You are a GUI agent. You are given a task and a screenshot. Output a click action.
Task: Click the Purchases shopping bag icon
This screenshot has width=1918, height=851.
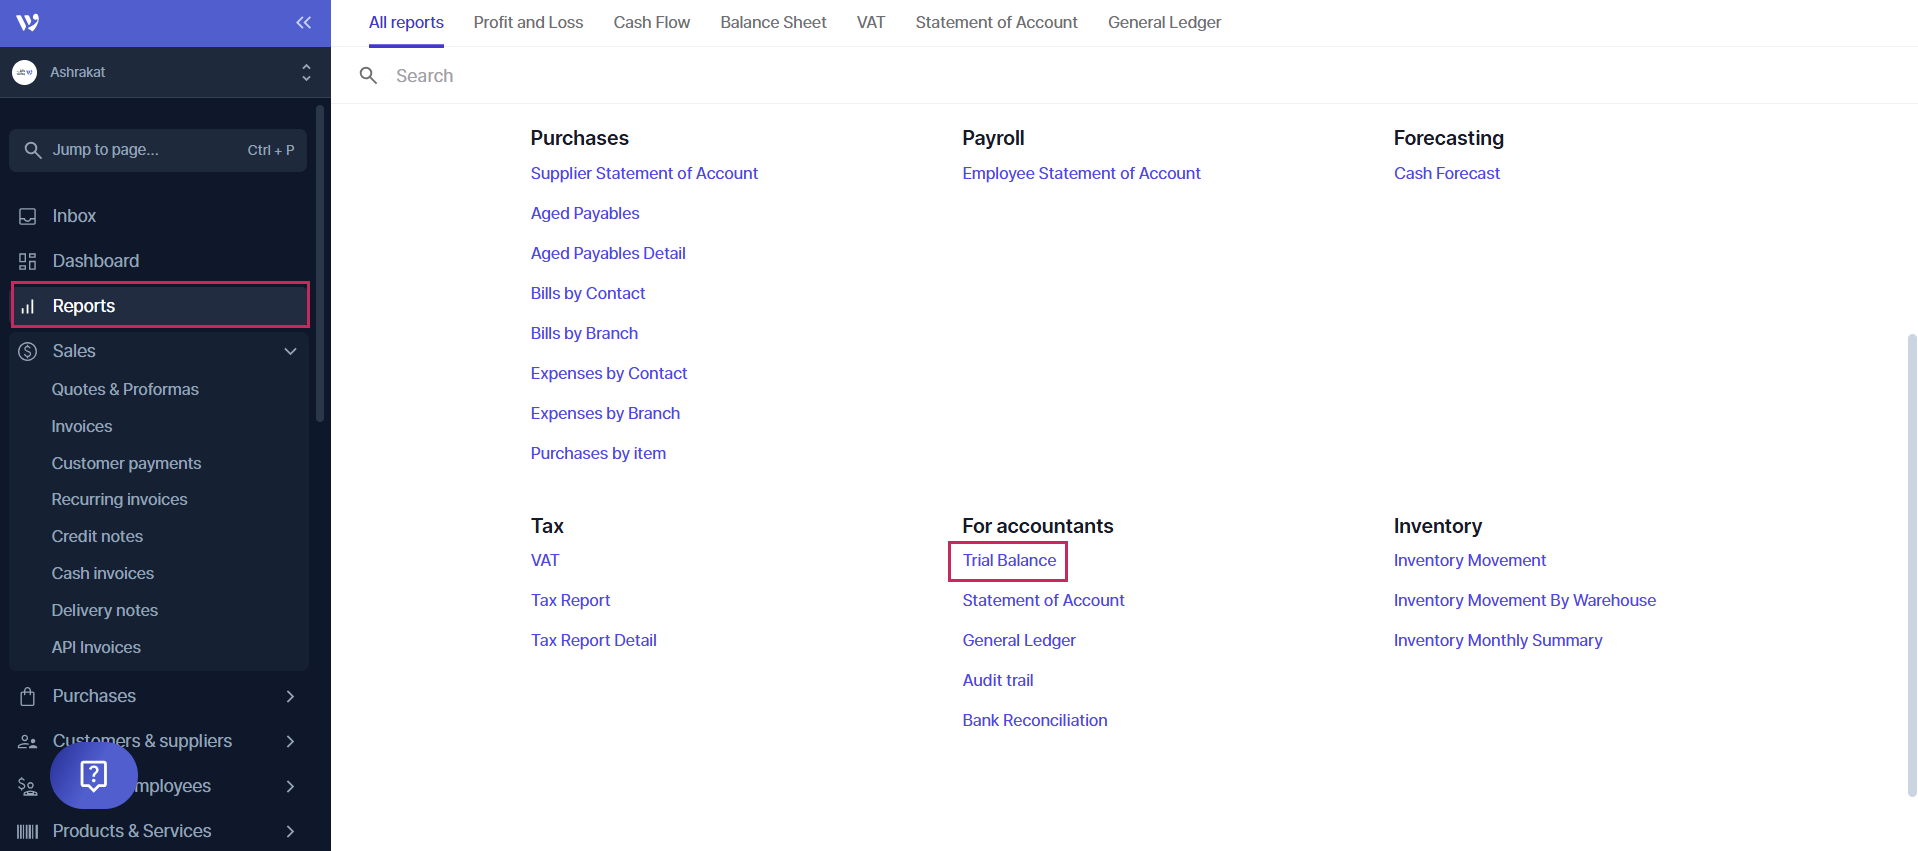coord(28,696)
